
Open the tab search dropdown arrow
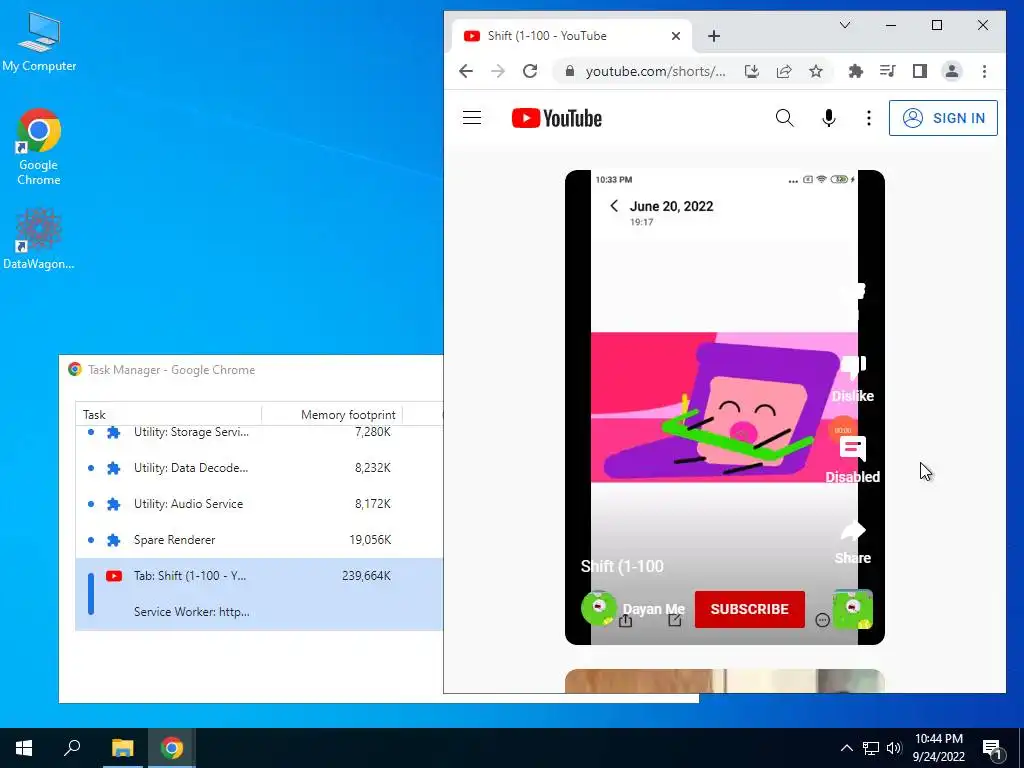click(844, 25)
